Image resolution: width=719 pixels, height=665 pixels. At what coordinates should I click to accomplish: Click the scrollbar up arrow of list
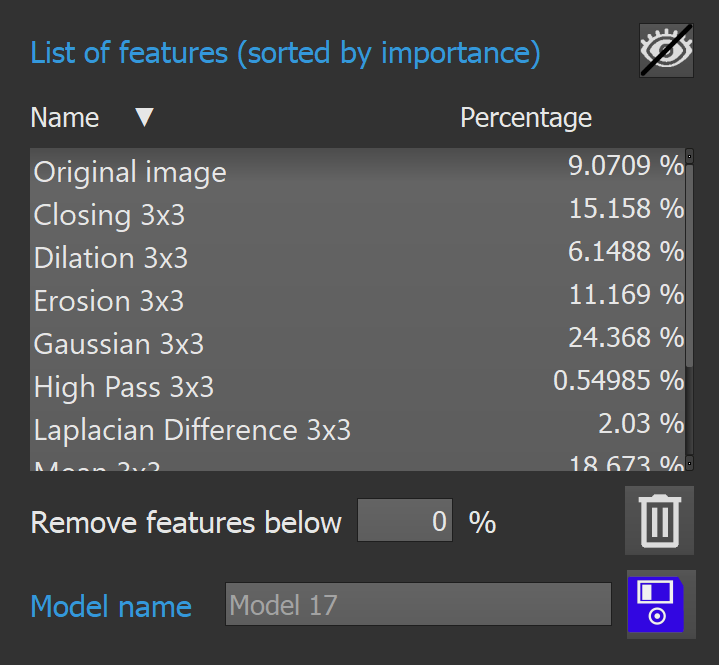click(689, 156)
